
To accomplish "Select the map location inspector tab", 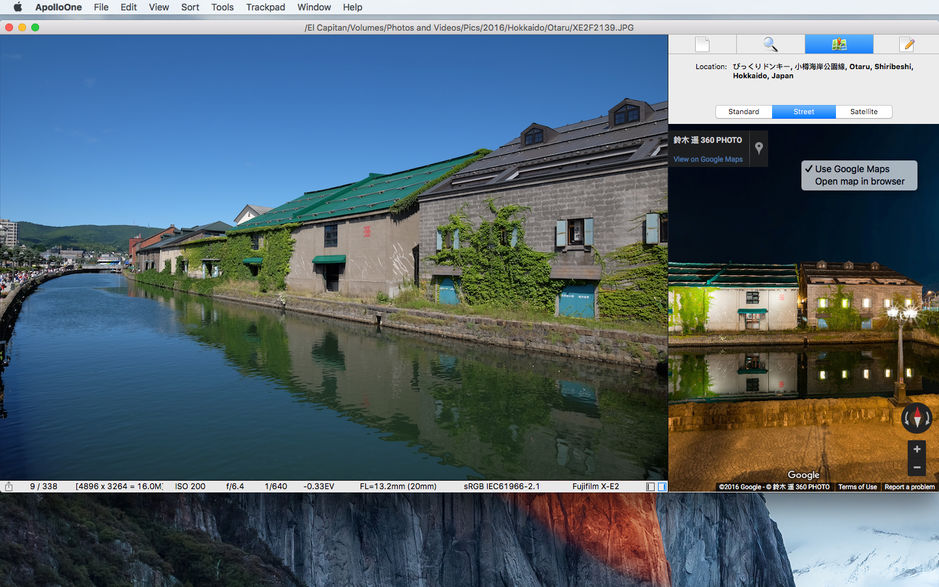I will [x=838, y=44].
